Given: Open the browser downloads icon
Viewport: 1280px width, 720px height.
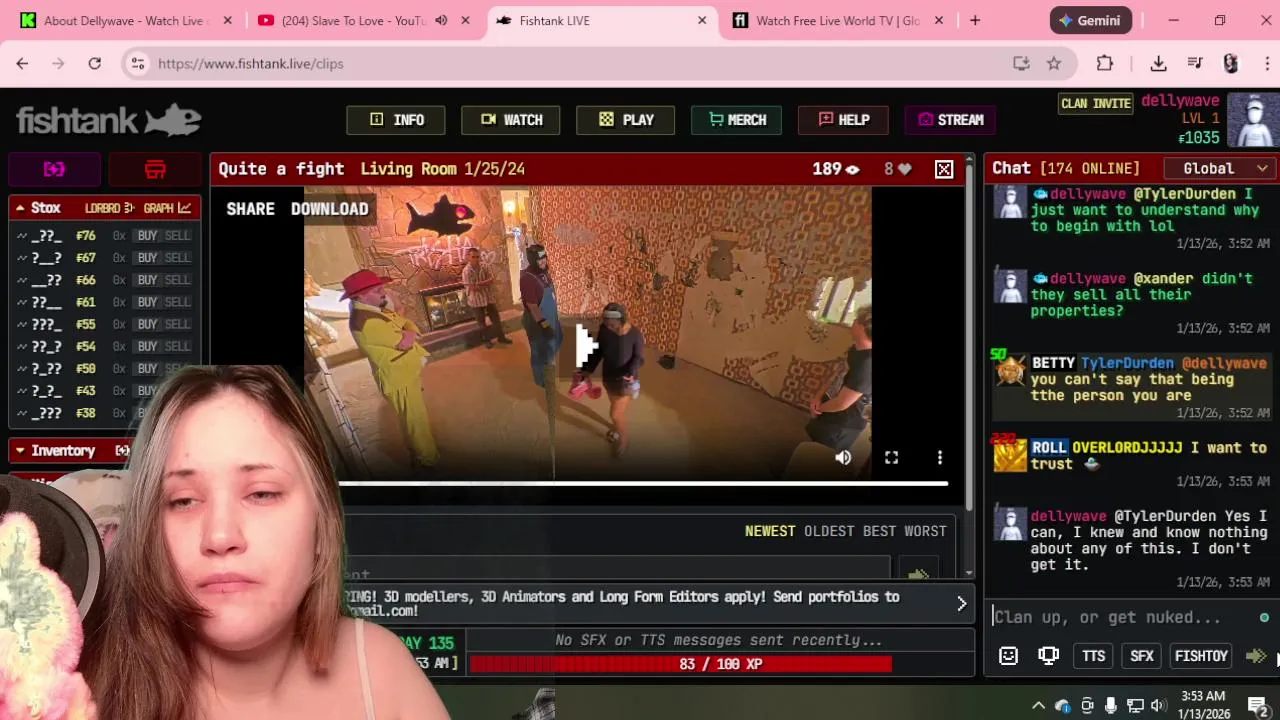Looking at the screenshot, I should (x=1158, y=63).
